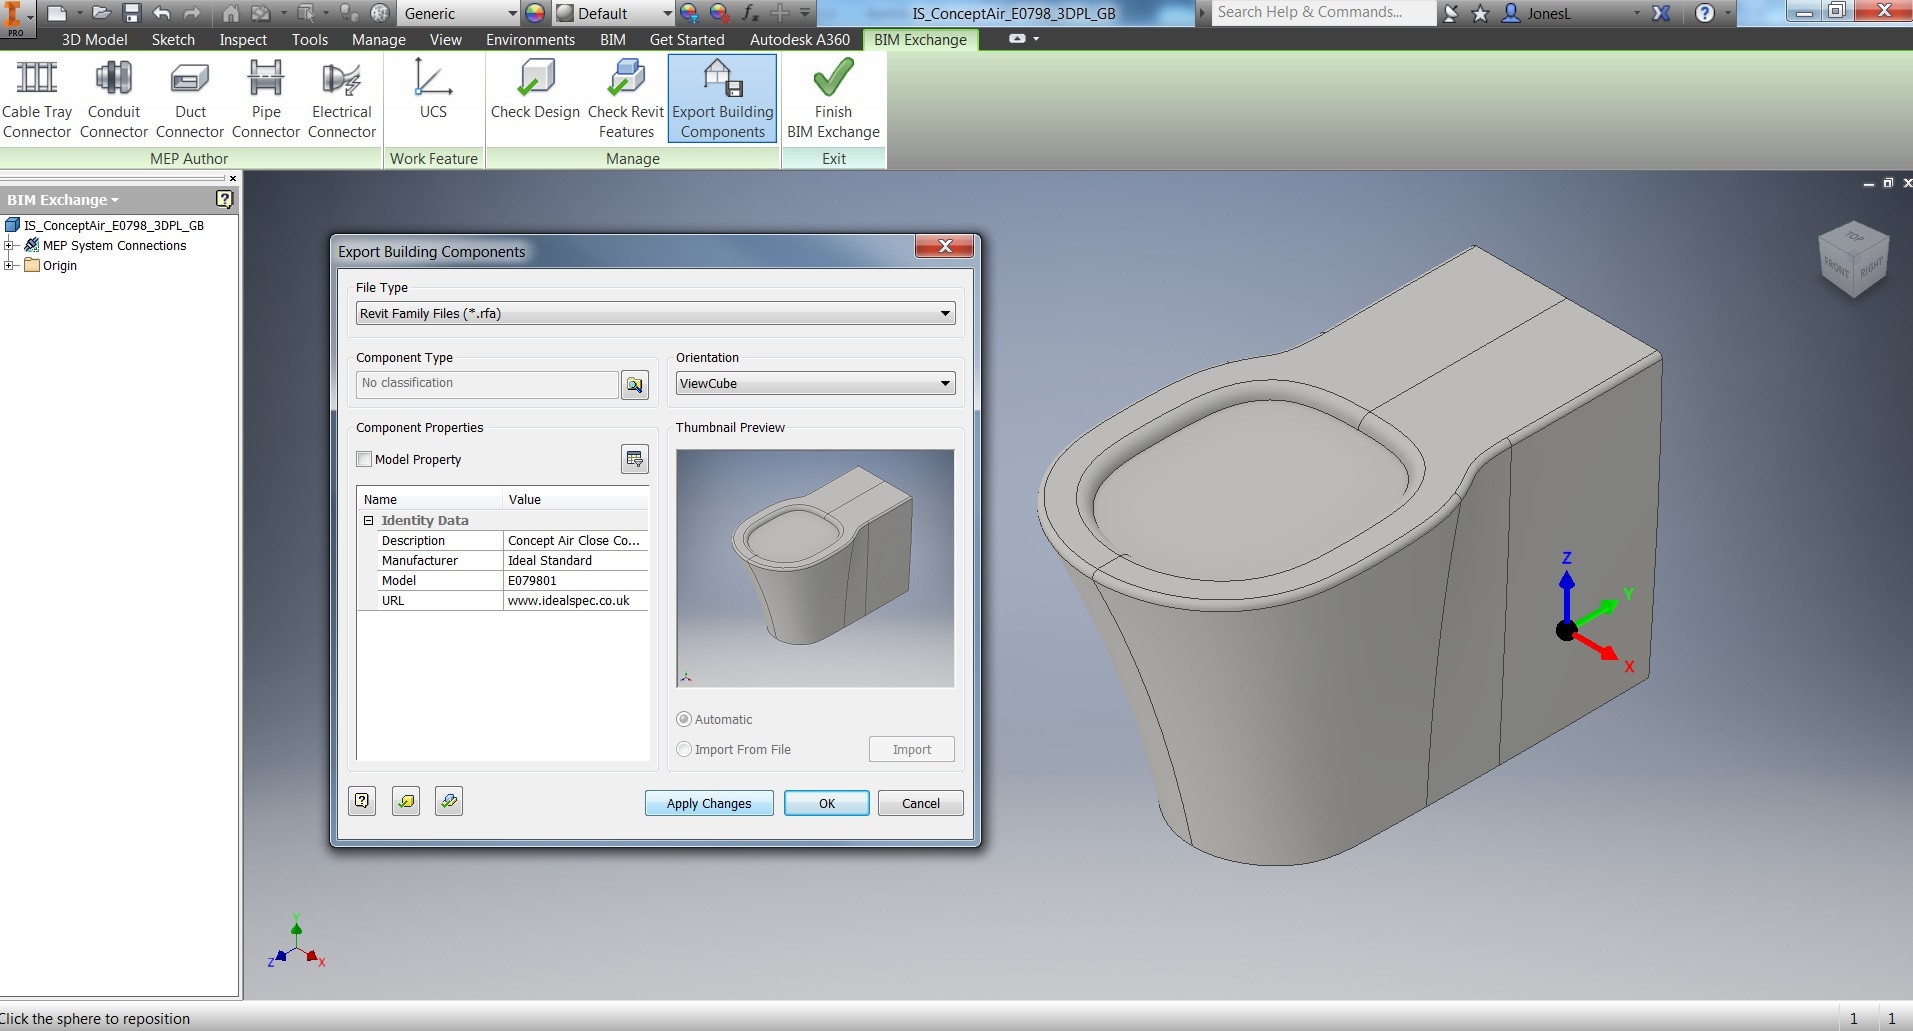Click the Apply Changes button
1913x1031 pixels.
point(709,803)
